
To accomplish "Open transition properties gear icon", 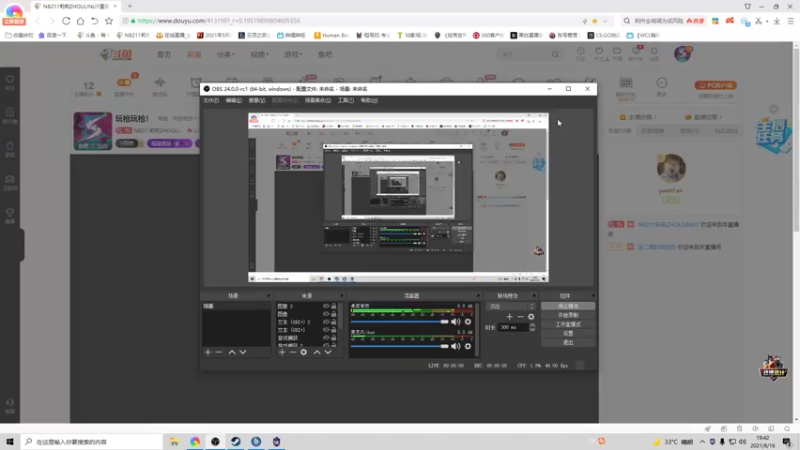I will click(x=531, y=317).
